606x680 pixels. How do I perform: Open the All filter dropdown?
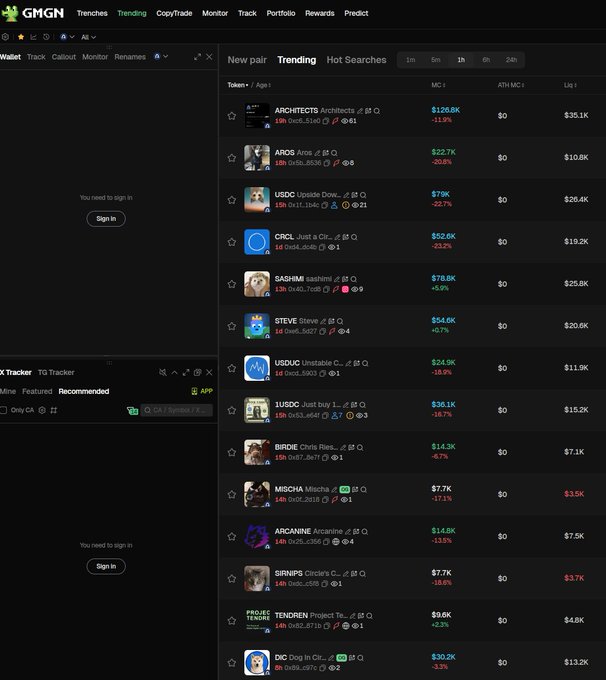click(88, 37)
